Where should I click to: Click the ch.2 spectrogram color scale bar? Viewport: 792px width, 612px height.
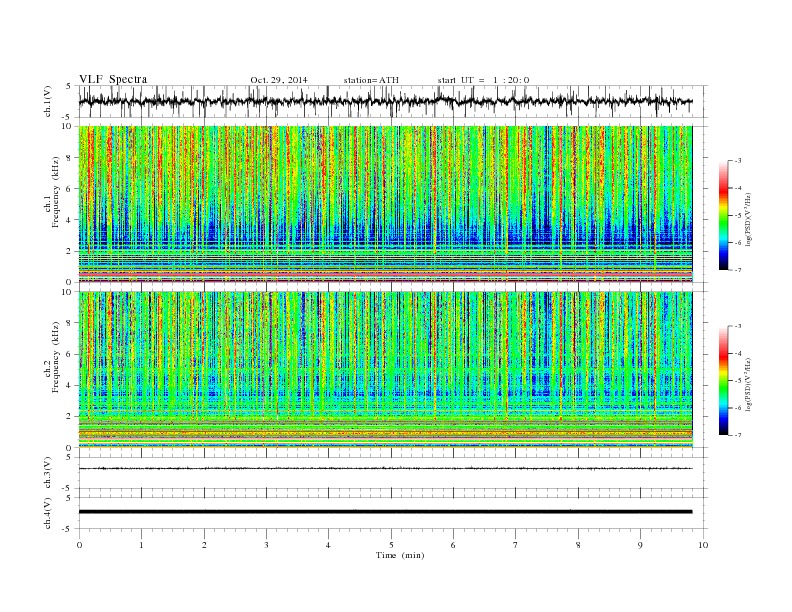(724, 381)
